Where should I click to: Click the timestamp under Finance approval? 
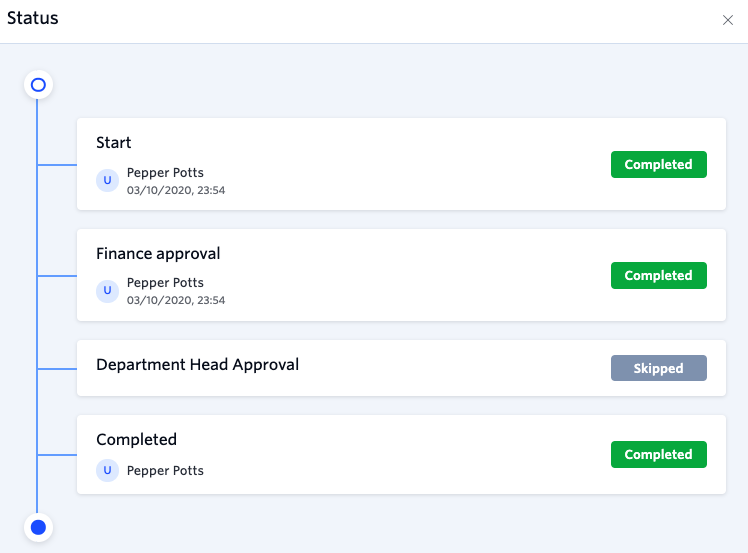point(176,300)
